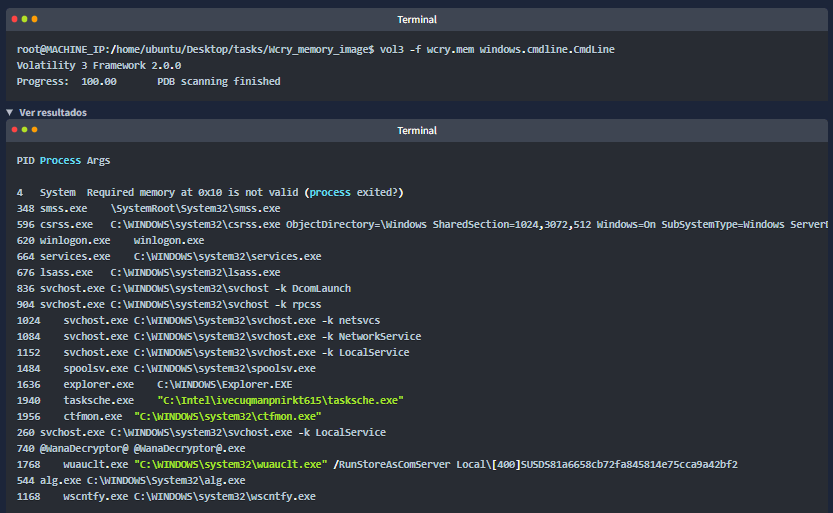Viewport: 833px width, 513px height.
Task: Click the upper Terminal title text
Action: tap(417, 20)
